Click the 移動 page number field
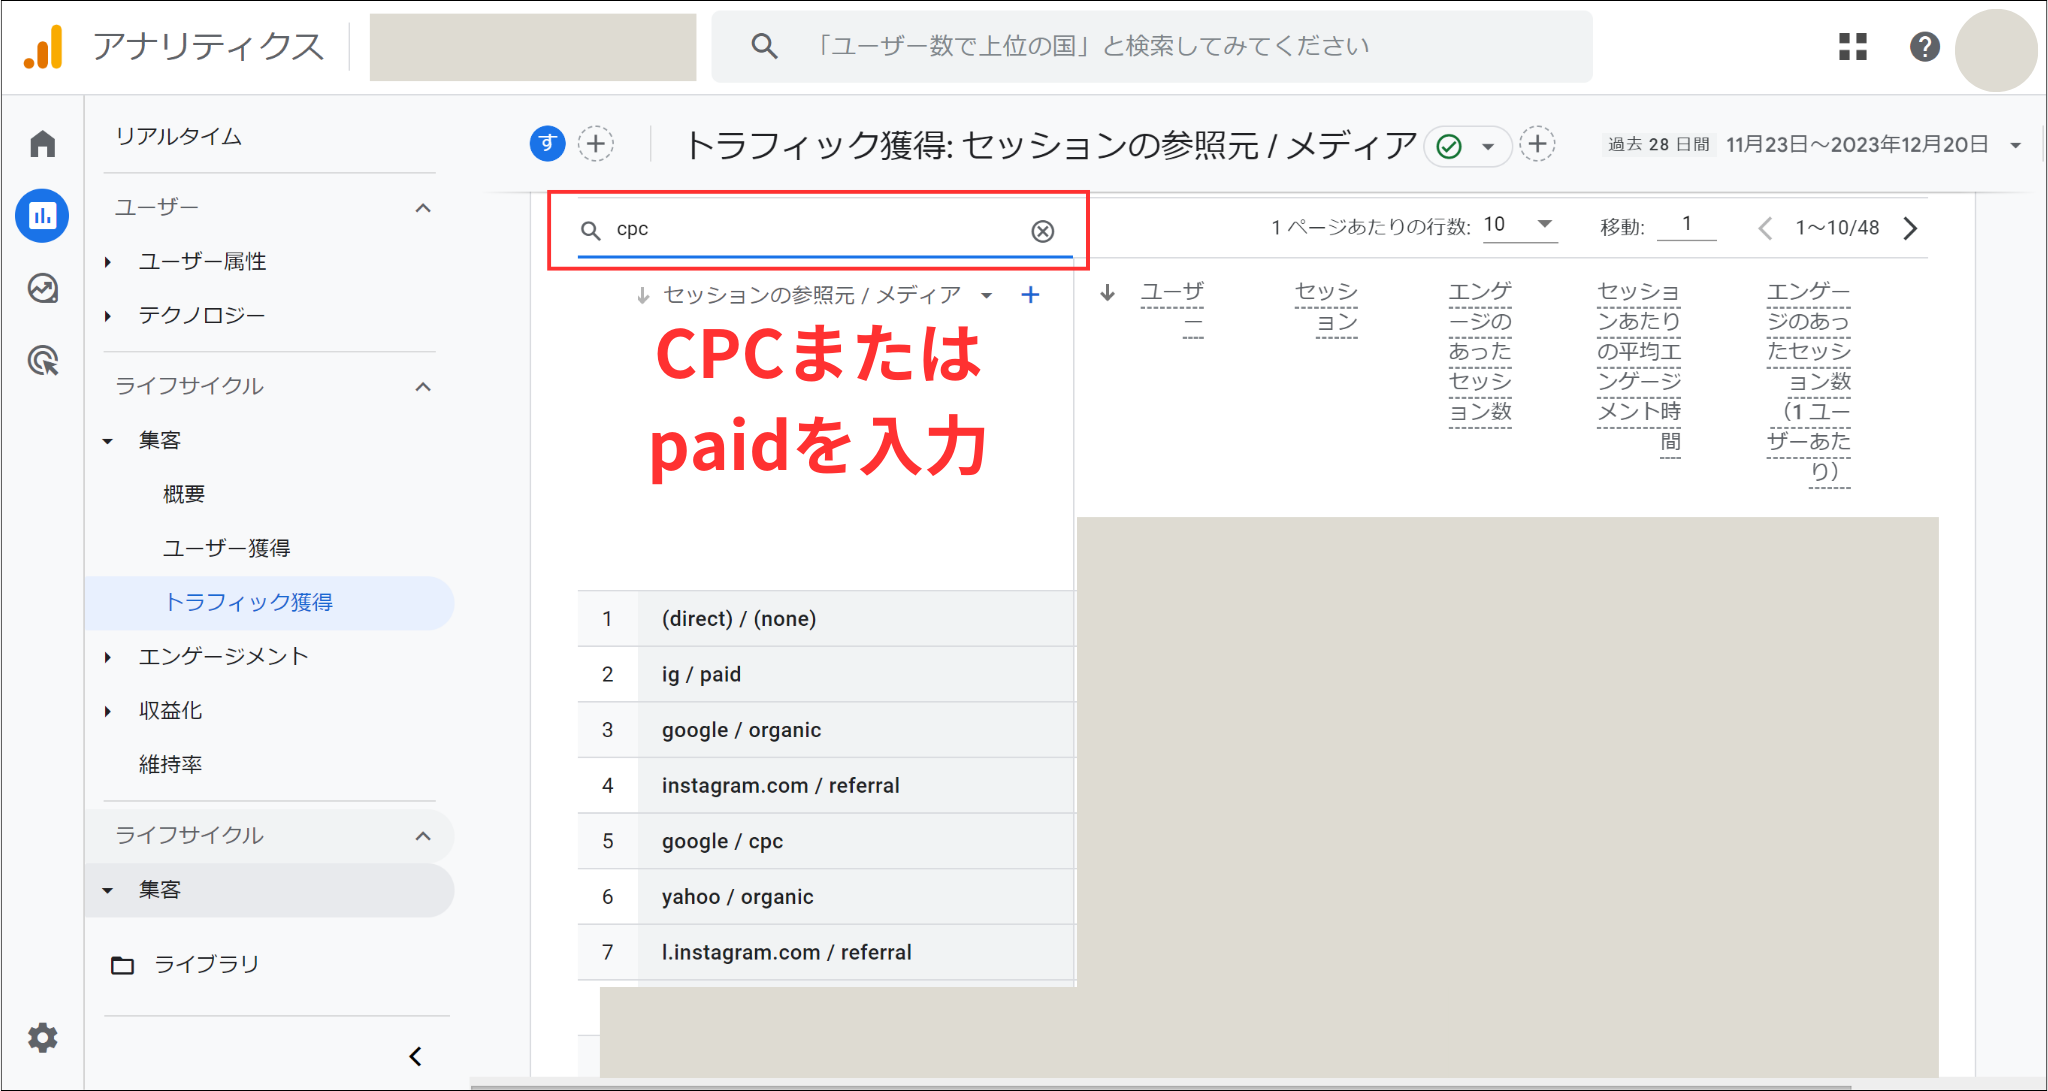2048x1091 pixels. (1687, 224)
